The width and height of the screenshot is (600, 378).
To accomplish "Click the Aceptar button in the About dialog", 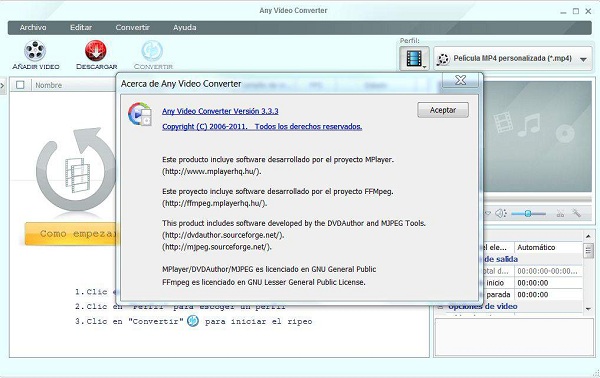I will tap(443, 110).
